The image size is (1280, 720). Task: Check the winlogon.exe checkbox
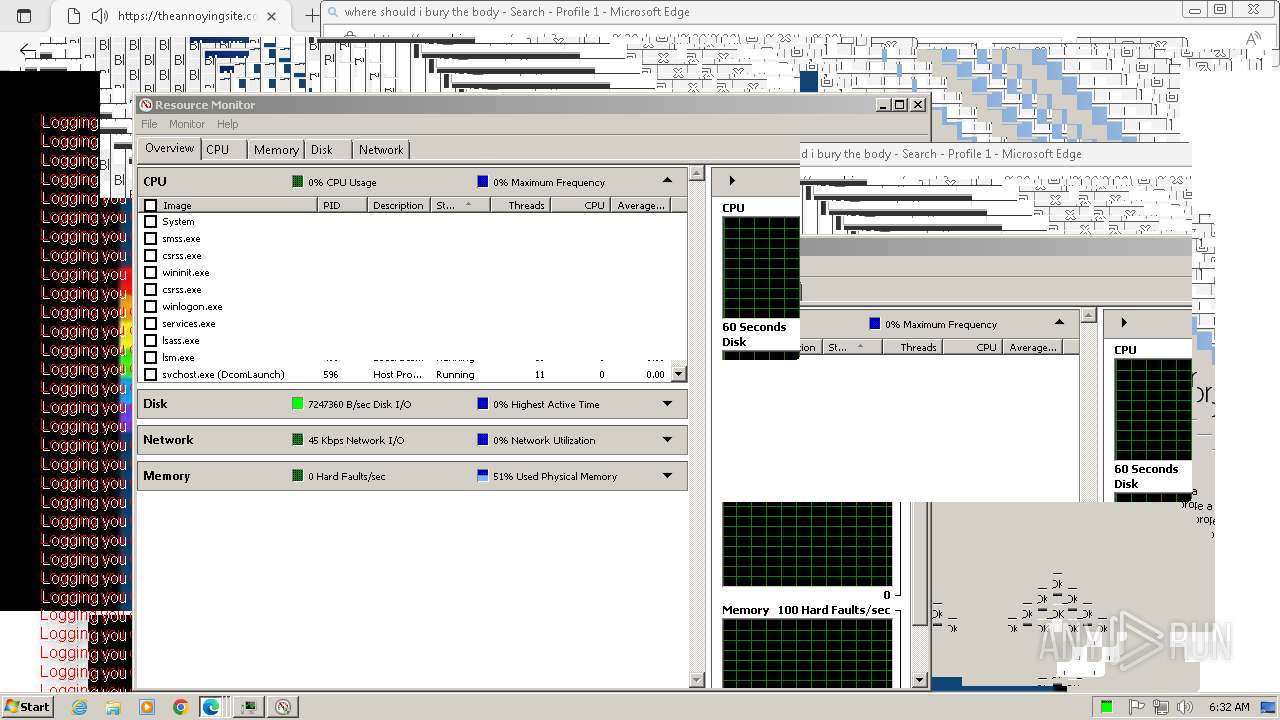coord(151,307)
